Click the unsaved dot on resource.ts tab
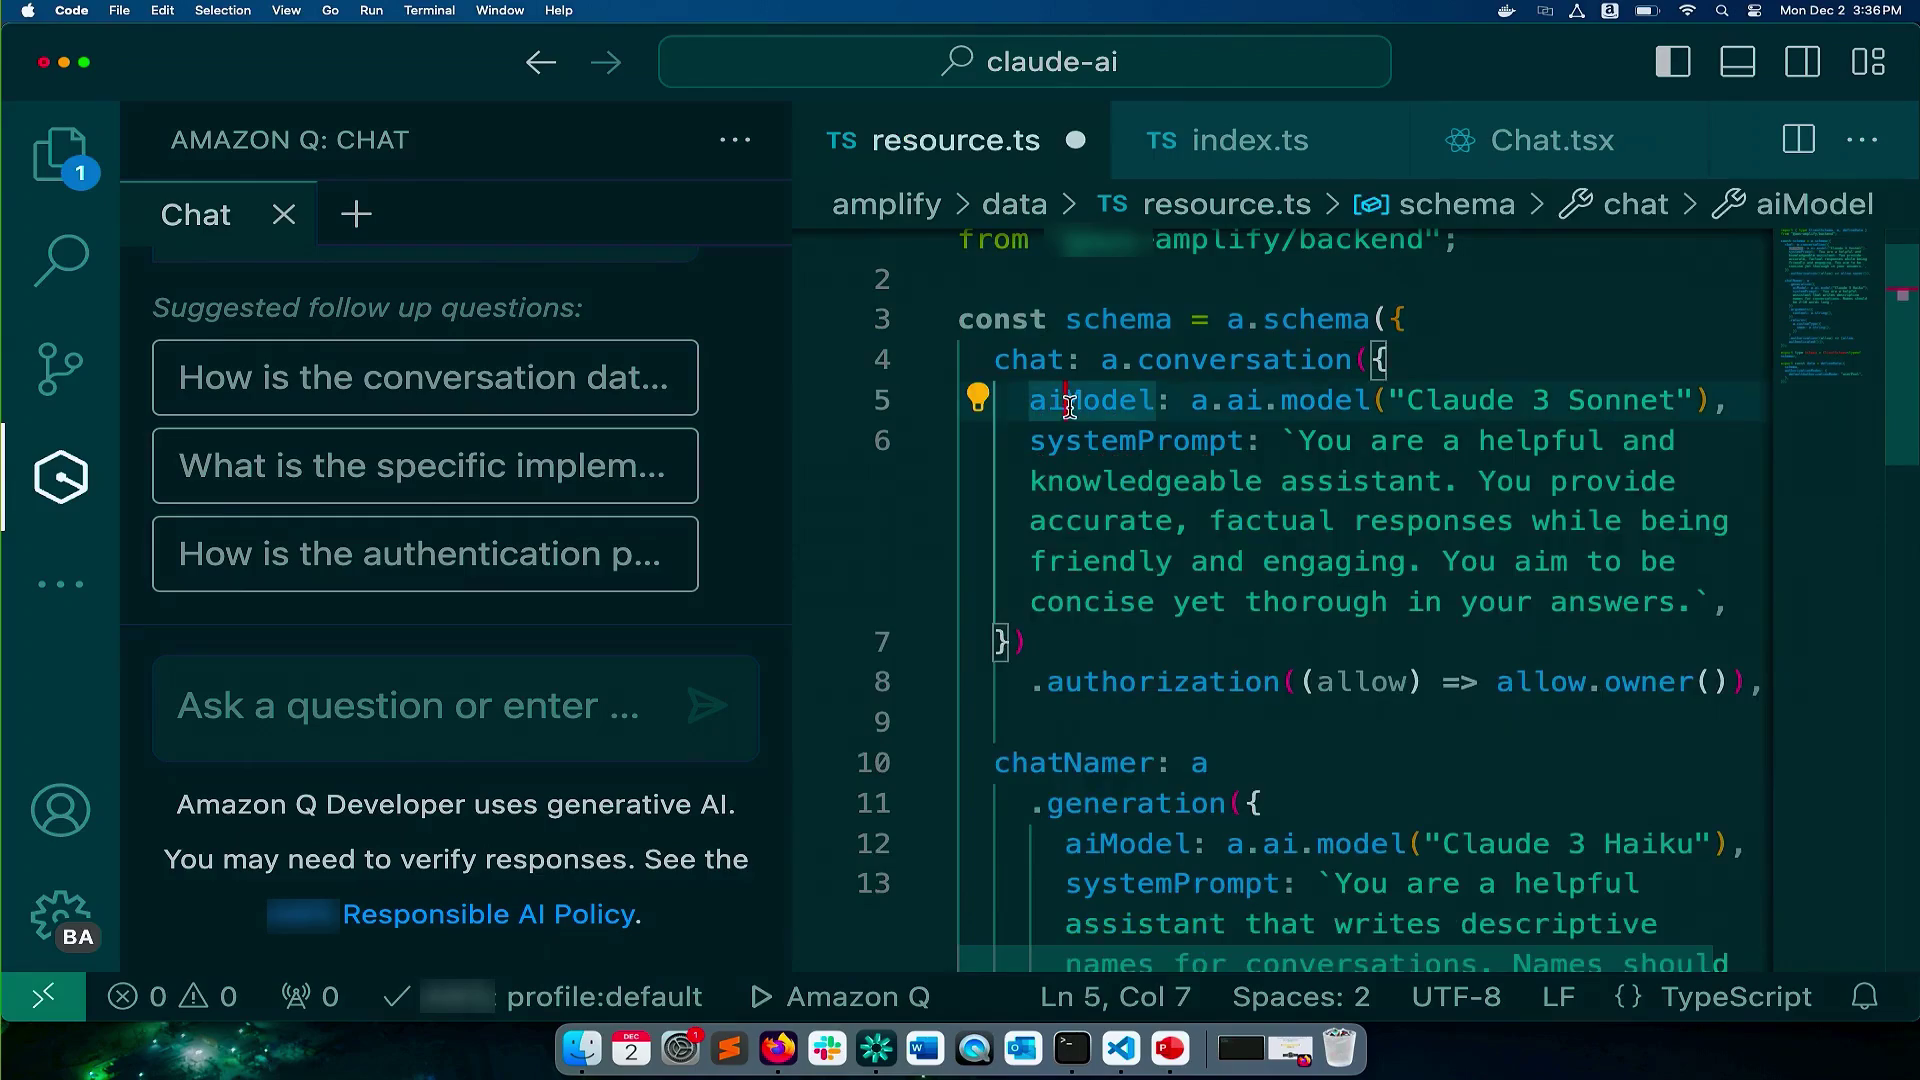Screen dimensions: 1920x1080 pos(1076,140)
